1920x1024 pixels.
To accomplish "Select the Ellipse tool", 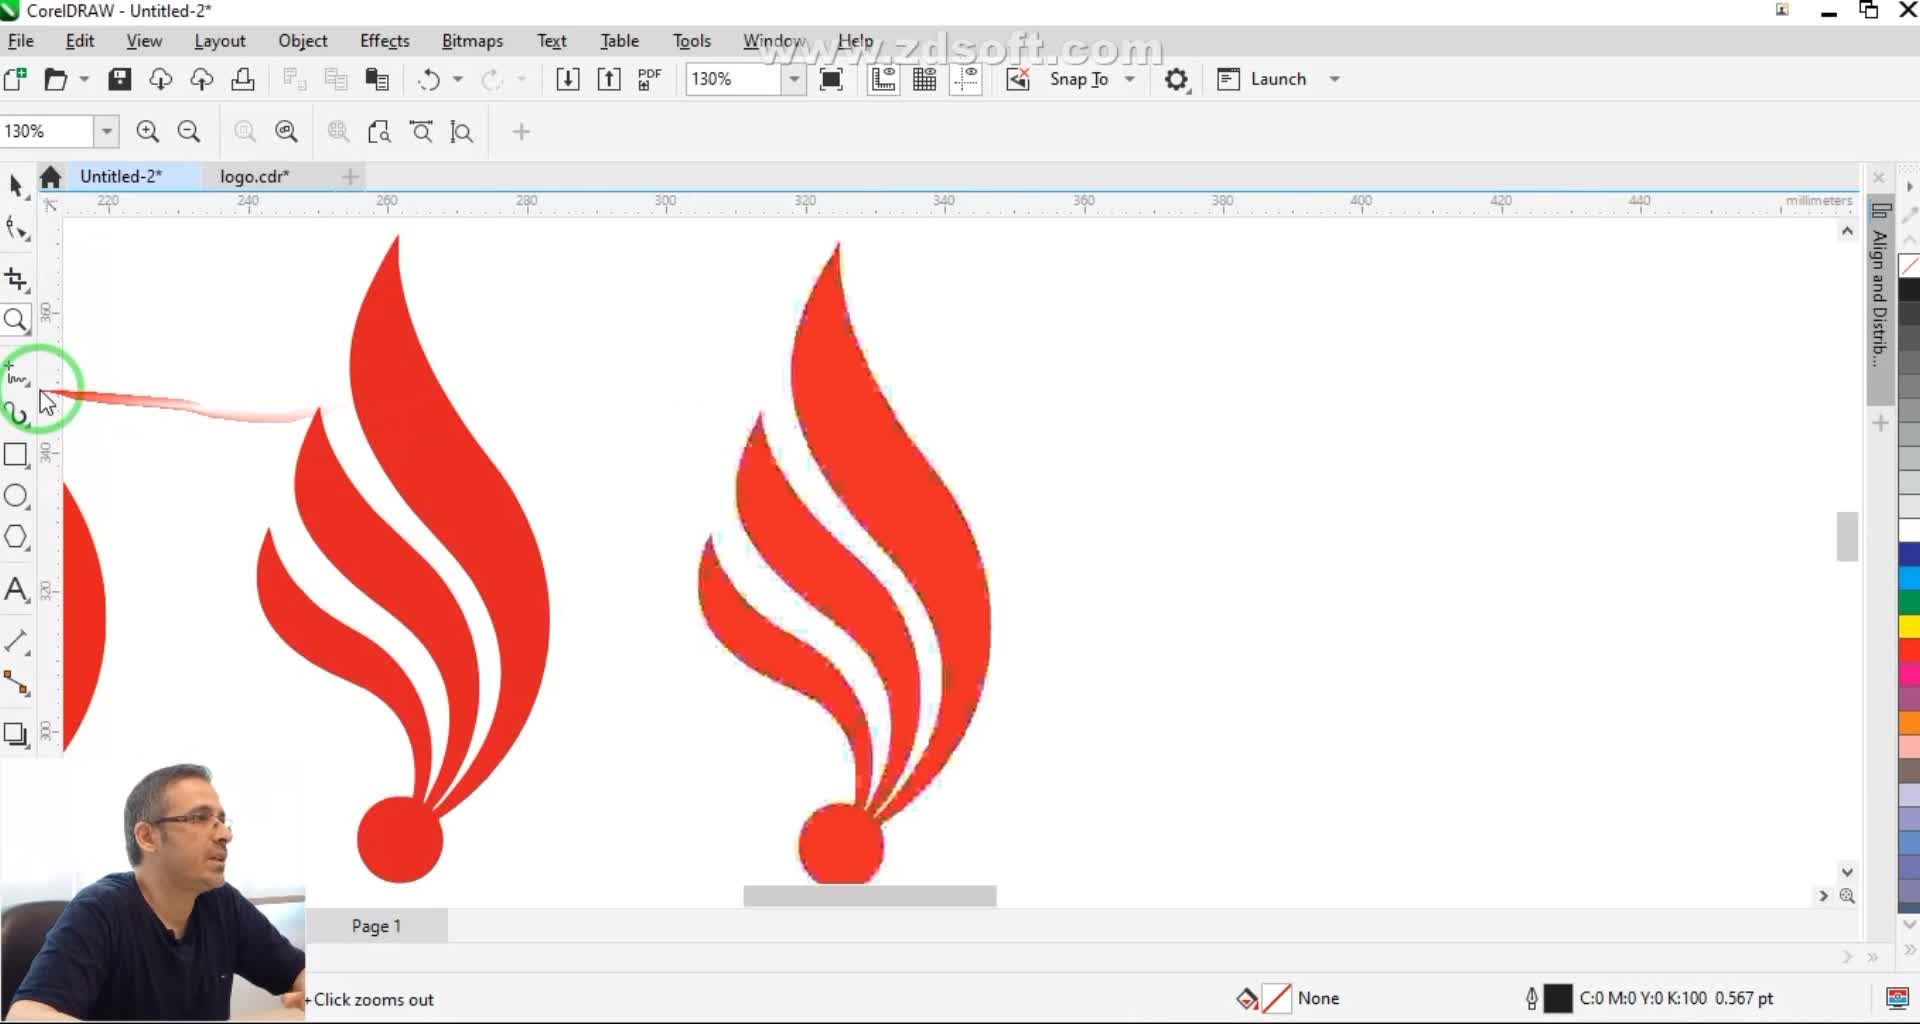I will [x=16, y=496].
